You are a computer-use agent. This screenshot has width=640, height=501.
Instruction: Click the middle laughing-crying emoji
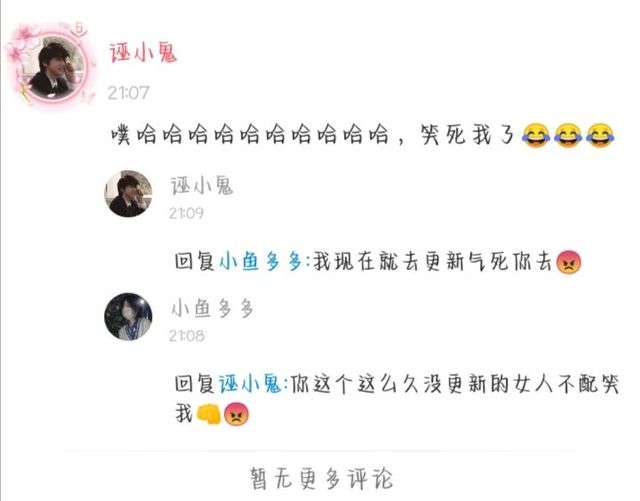tap(568, 135)
